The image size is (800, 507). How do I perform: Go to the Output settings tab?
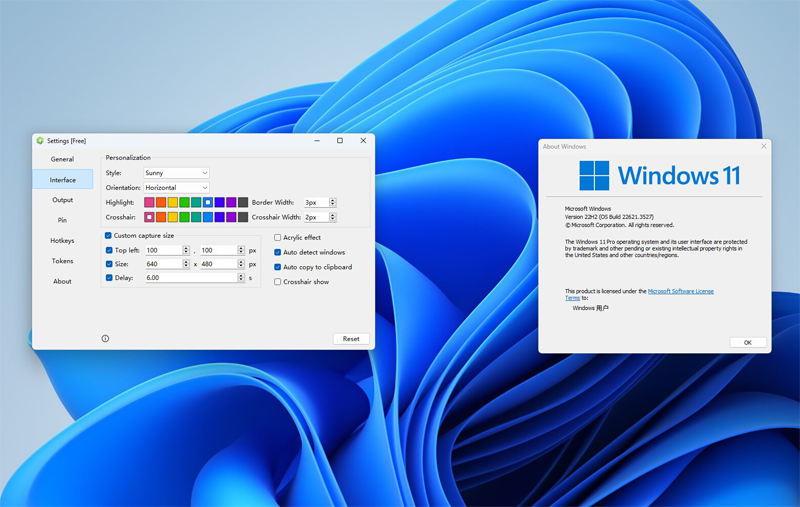coord(62,200)
